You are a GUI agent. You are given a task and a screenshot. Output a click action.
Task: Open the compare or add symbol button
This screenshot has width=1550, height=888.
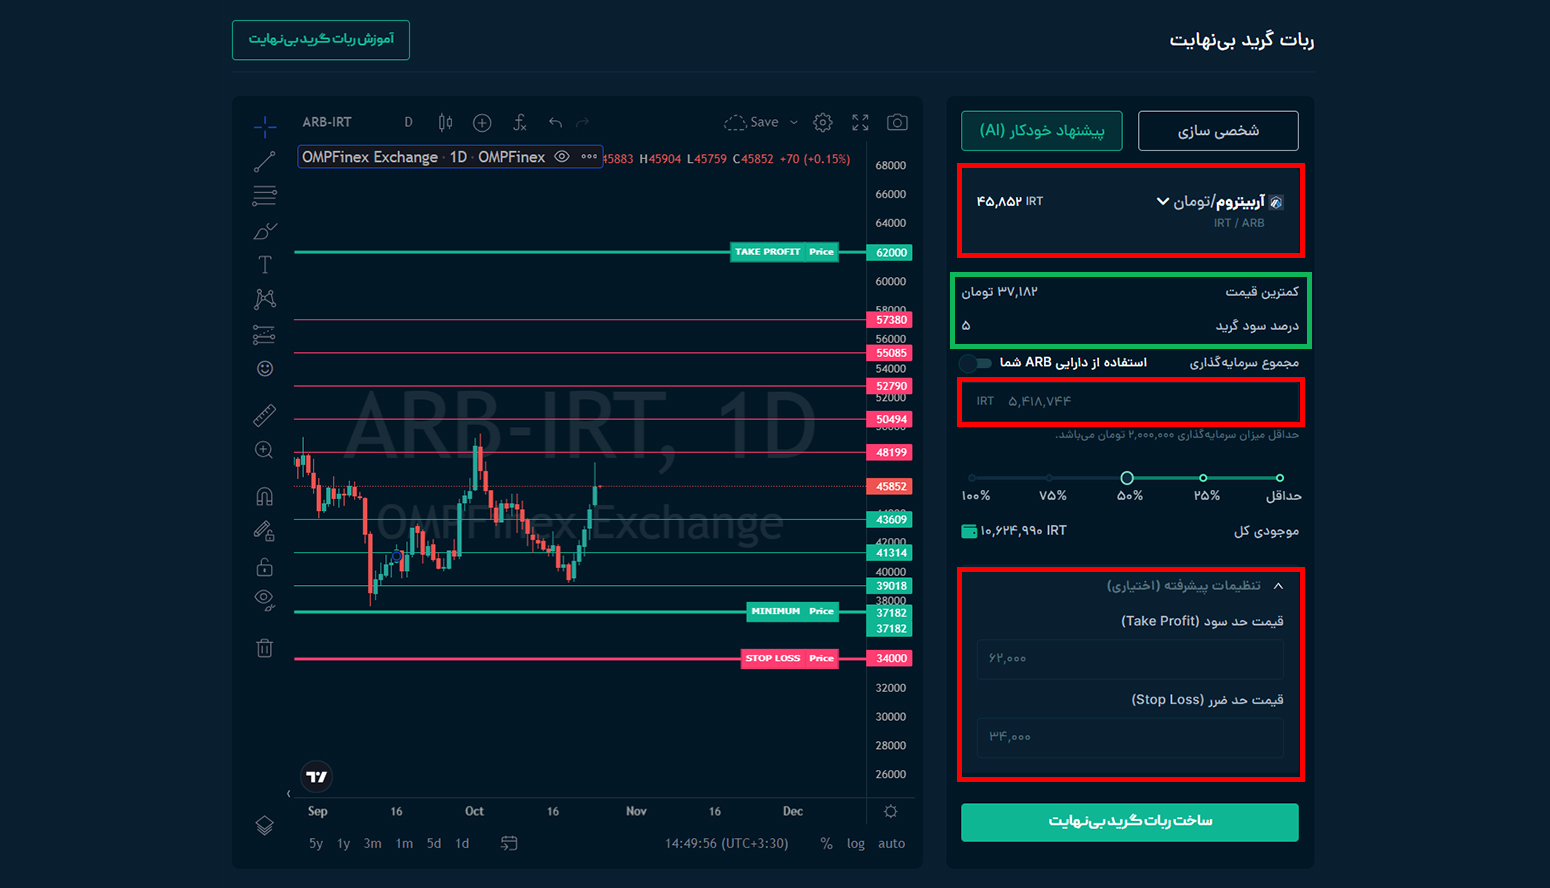[x=482, y=122]
